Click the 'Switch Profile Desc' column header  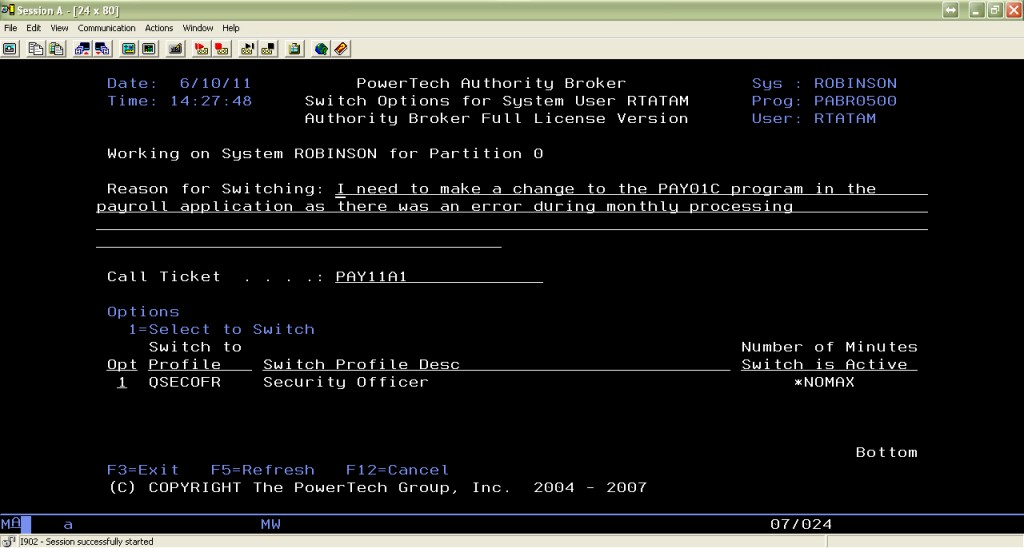361,365
